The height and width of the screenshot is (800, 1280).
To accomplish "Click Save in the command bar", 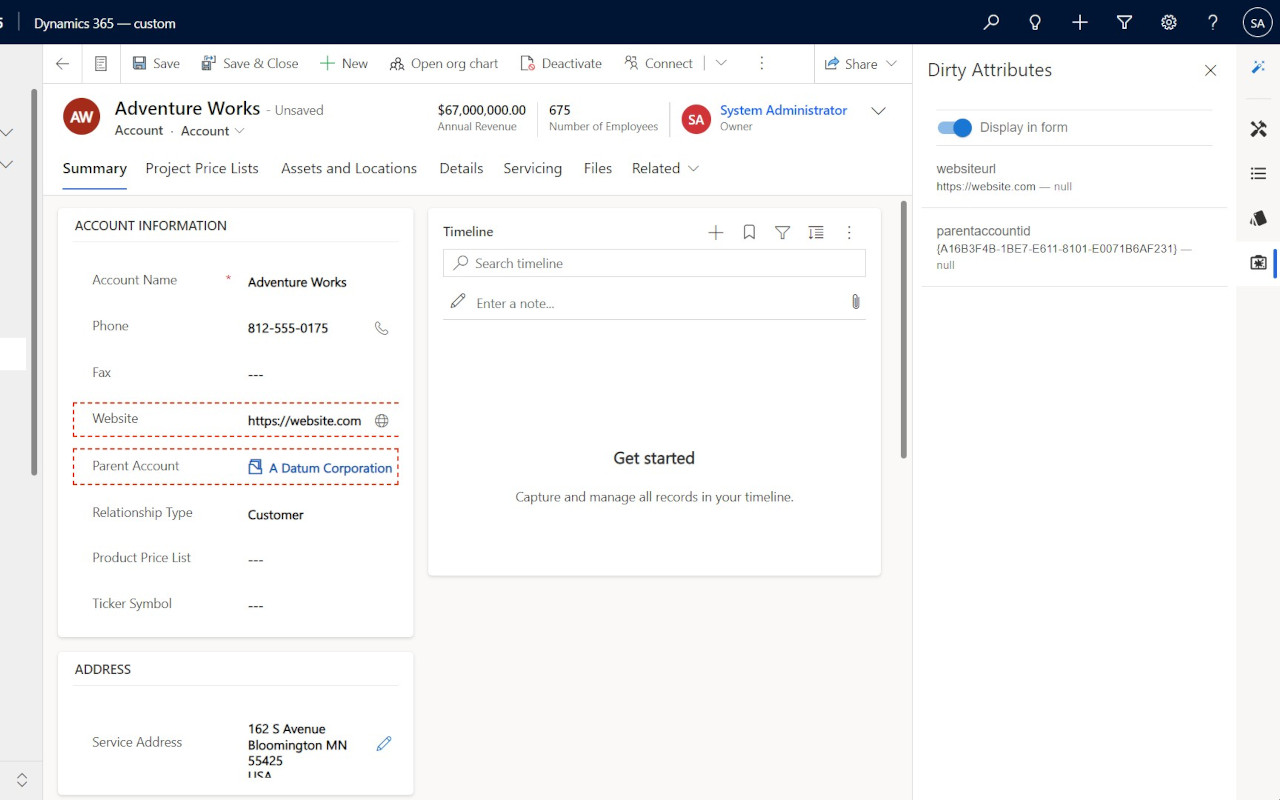I will tap(156, 63).
